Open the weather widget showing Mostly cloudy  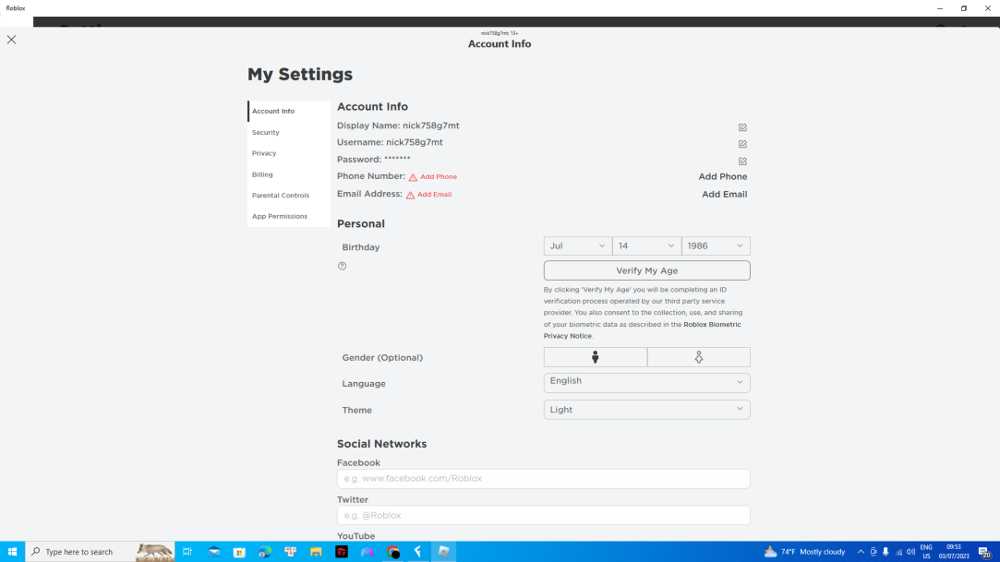coord(805,552)
